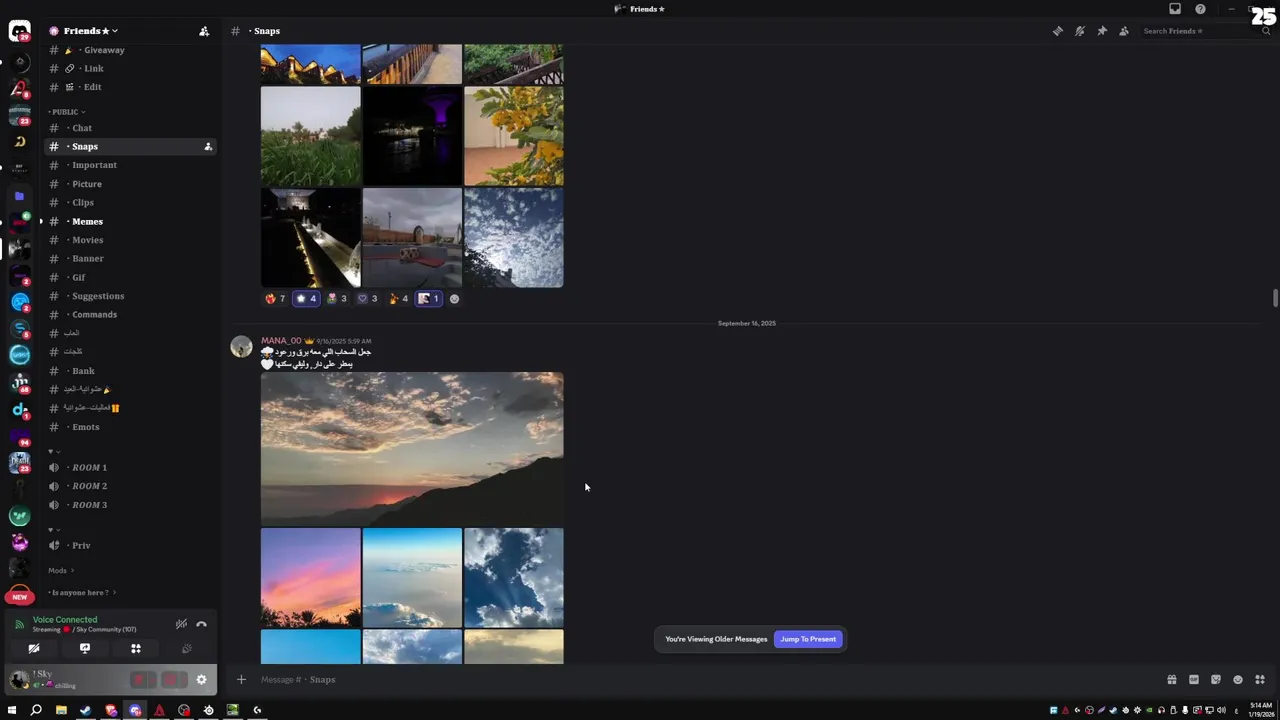
Task: Expand the 'Is anyone here ?' category
Action: 82,592
